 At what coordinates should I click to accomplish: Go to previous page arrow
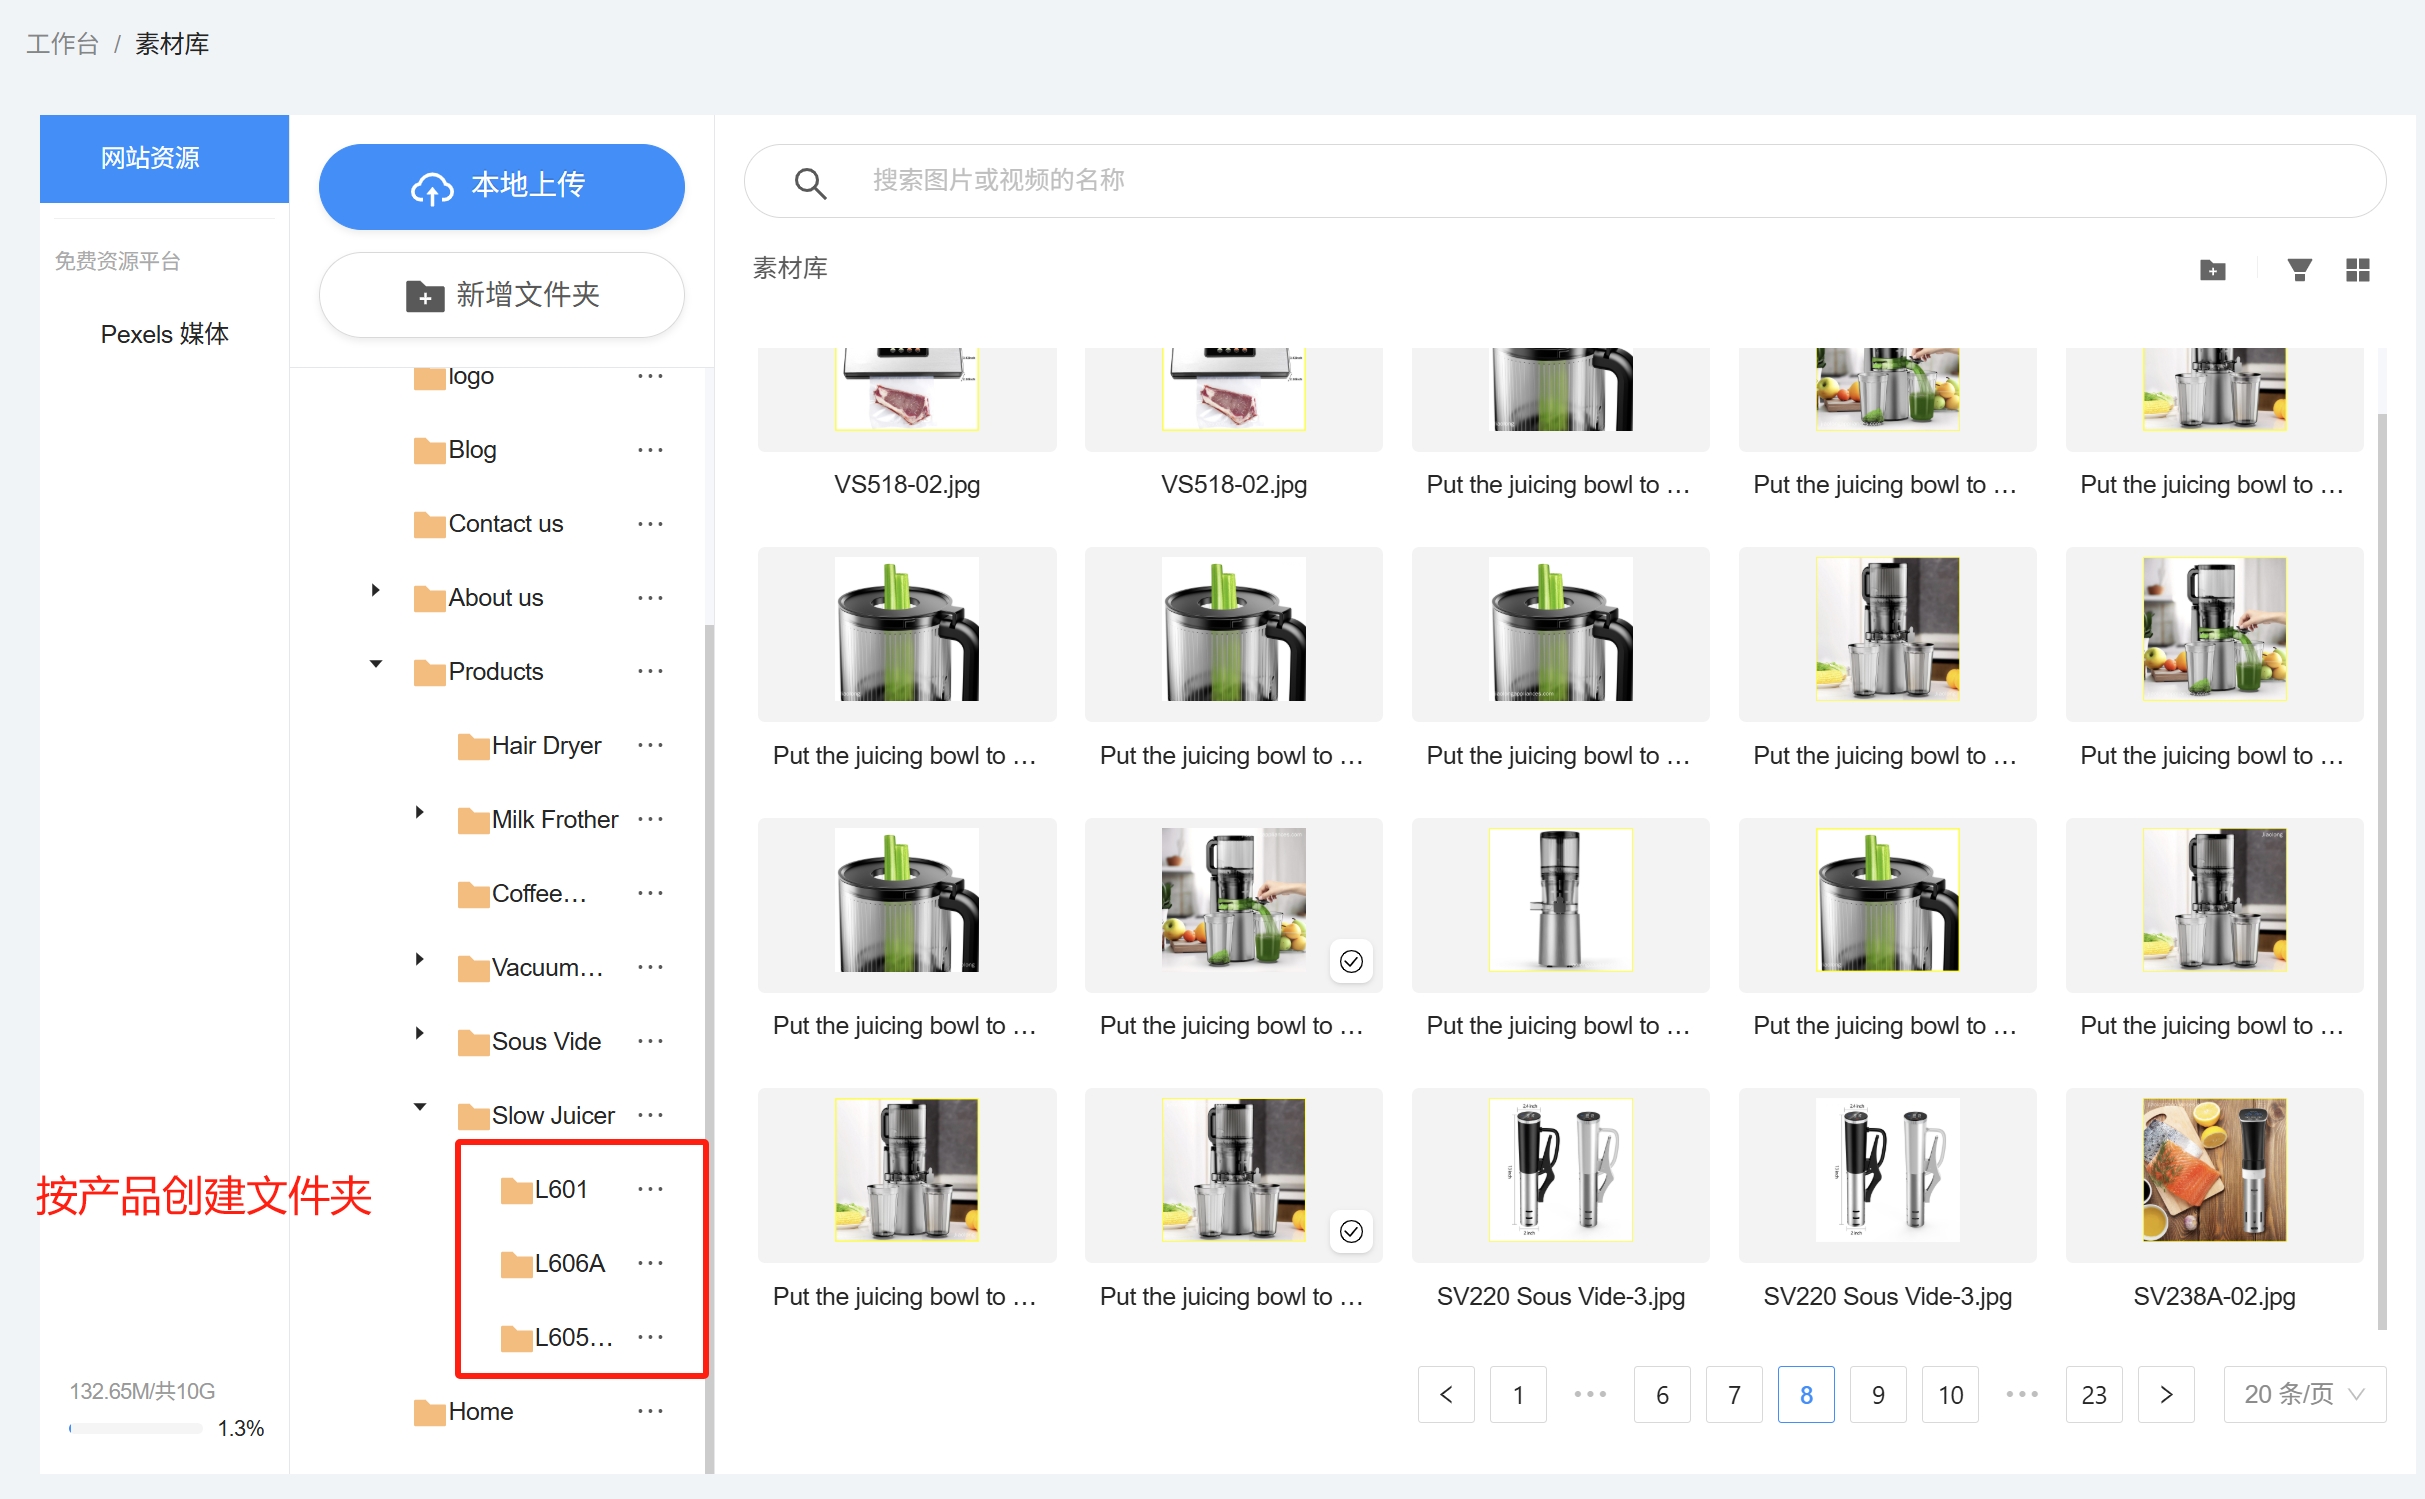pos(1446,1394)
